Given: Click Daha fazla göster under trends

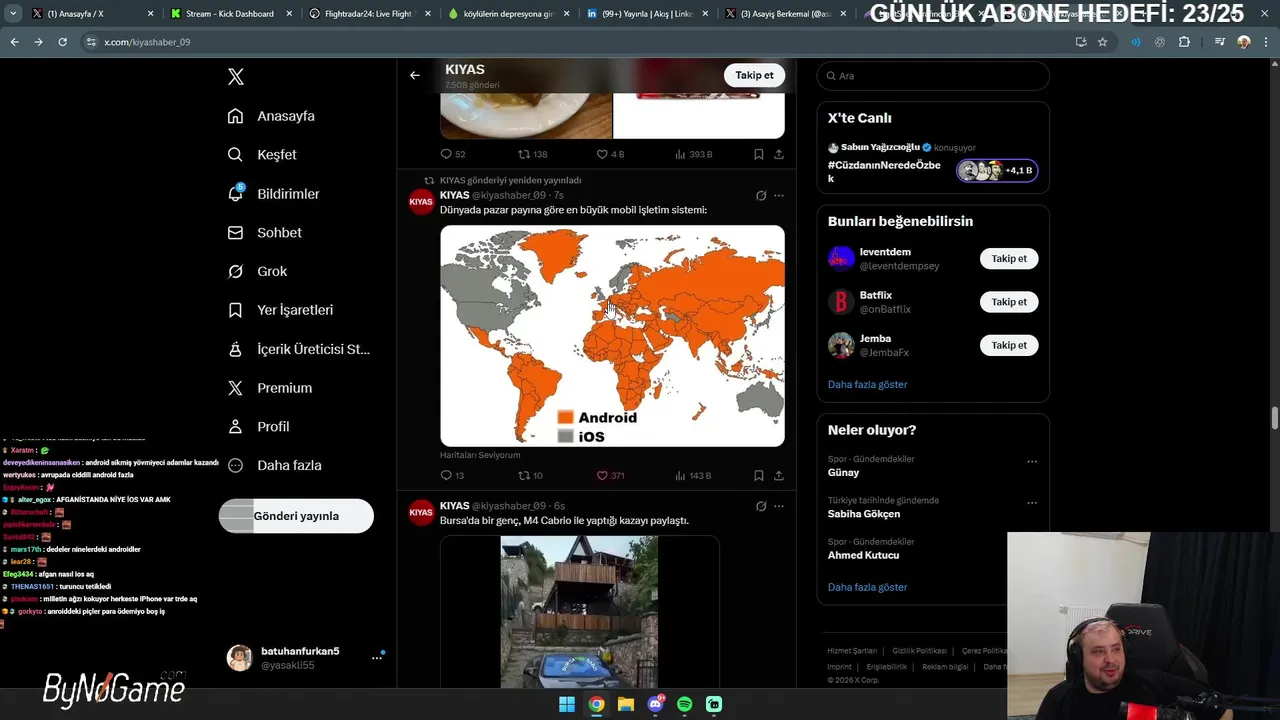Looking at the screenshot, I should 867,587.
